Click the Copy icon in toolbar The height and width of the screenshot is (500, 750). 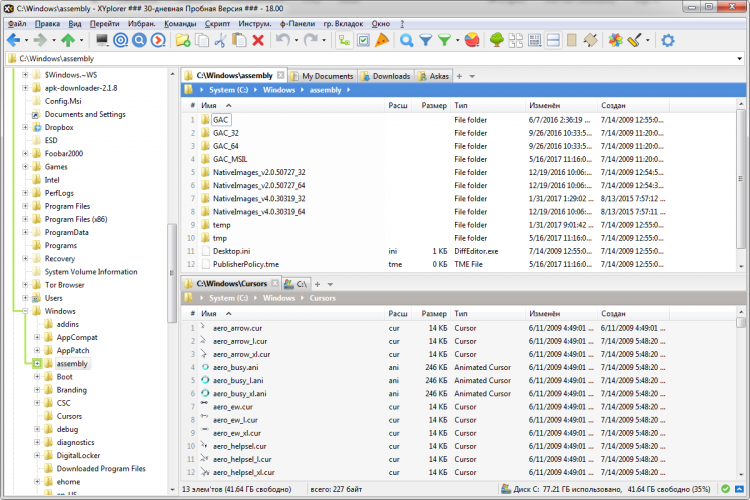tap(202, 40)
